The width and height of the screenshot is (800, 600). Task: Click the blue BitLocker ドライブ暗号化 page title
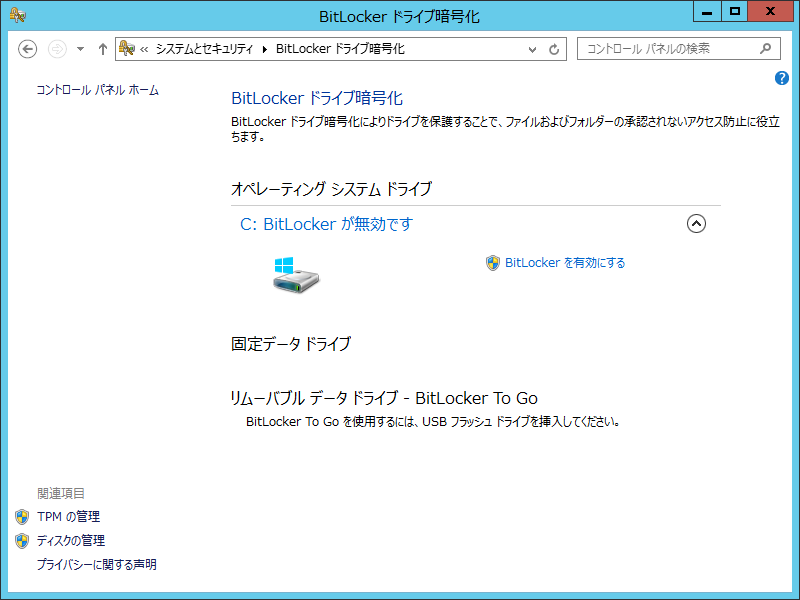[317, 98]
